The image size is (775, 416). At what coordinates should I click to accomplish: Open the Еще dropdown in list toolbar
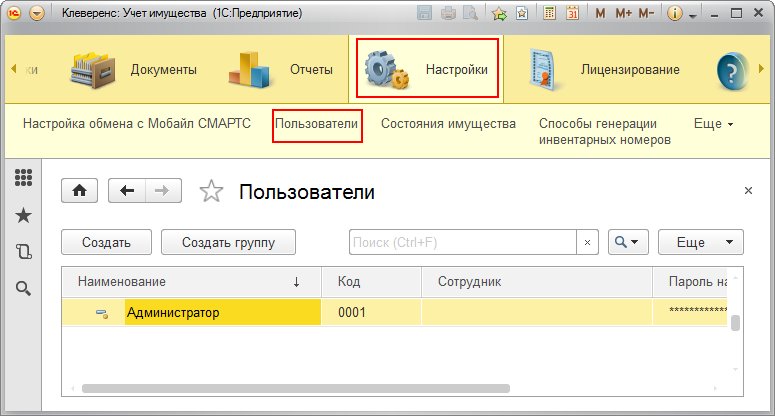pos(701,242)
